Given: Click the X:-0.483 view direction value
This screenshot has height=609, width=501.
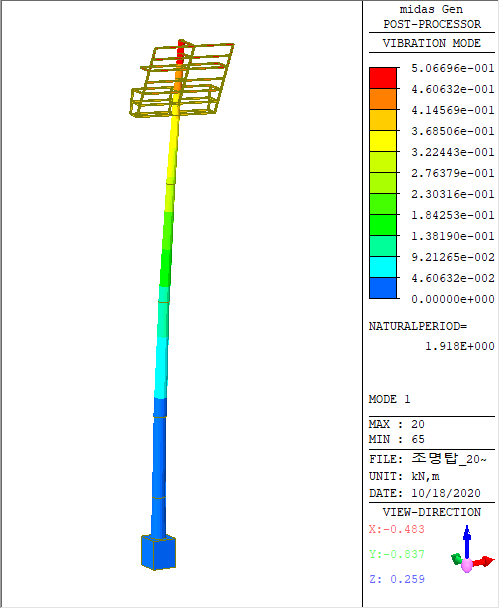Looking at the screenshot, I should point(397,529).
